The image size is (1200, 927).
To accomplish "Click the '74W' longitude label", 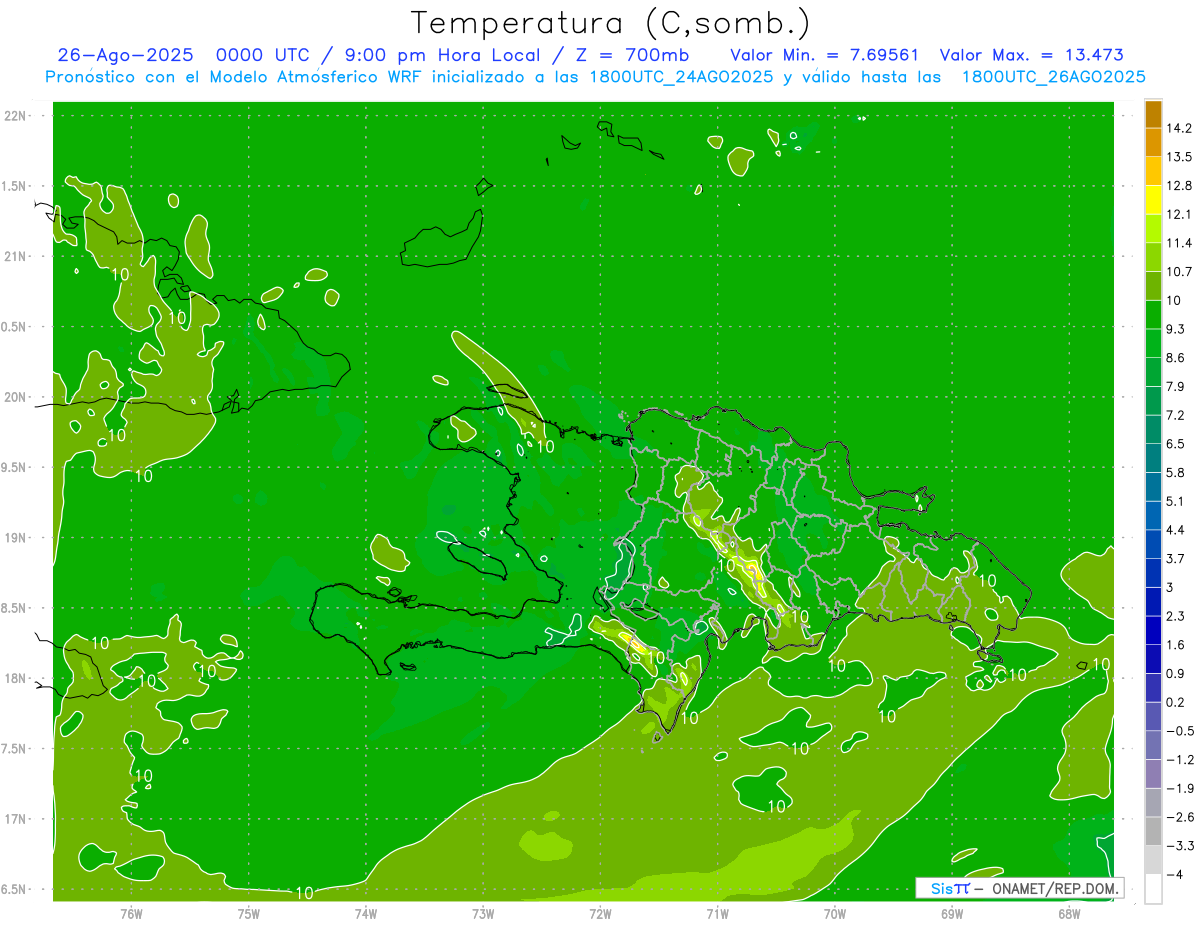I will (x=366, y=913).
